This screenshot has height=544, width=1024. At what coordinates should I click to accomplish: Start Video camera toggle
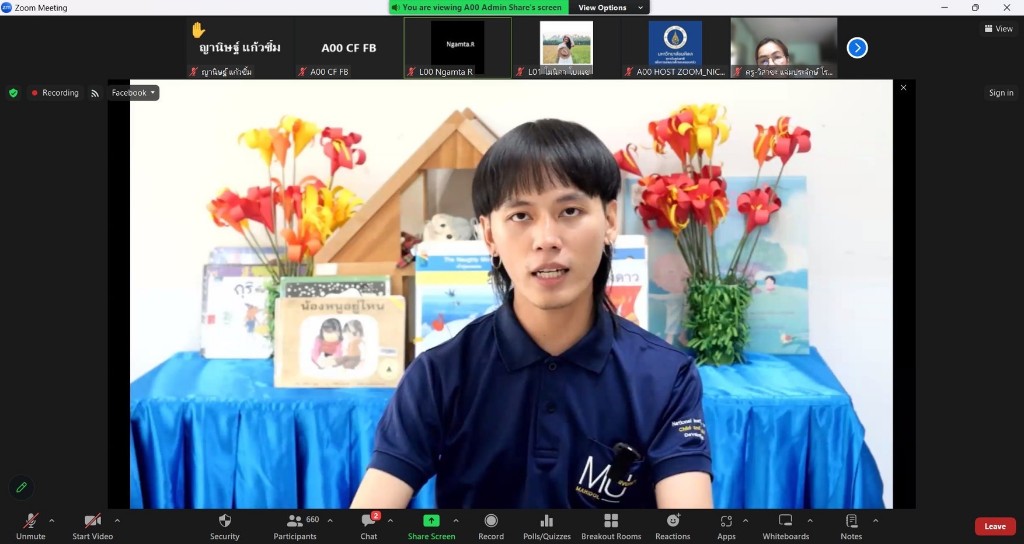tap(92, 526)
